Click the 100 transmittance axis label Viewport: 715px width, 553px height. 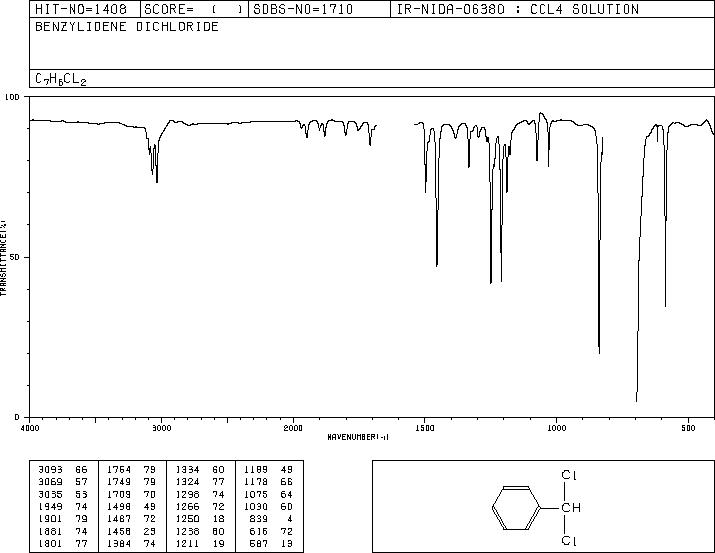pos(12,97)
